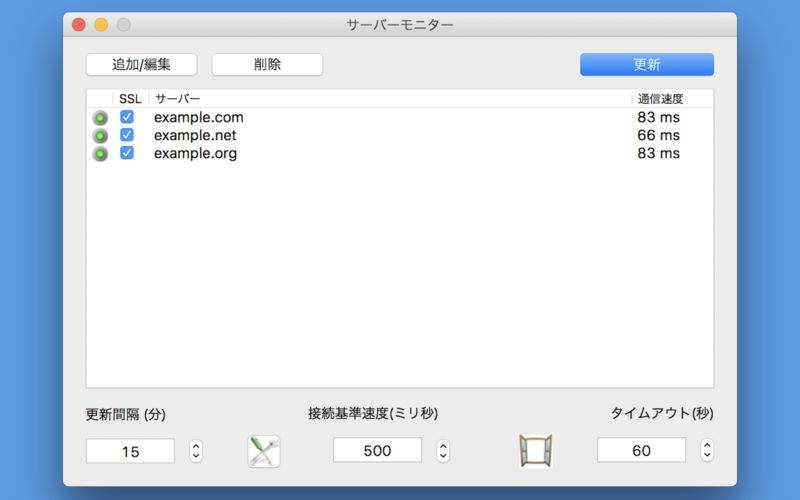The height and width of the screenshot is (500, 800).
Task: Open the screwdriver and wrench tools icon
Action: pos(264,452)
